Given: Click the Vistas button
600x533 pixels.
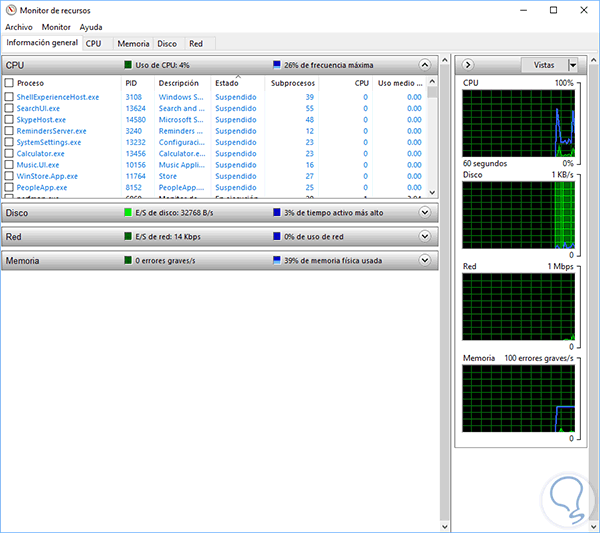Looking at the screenshot, I should [544, 65].
